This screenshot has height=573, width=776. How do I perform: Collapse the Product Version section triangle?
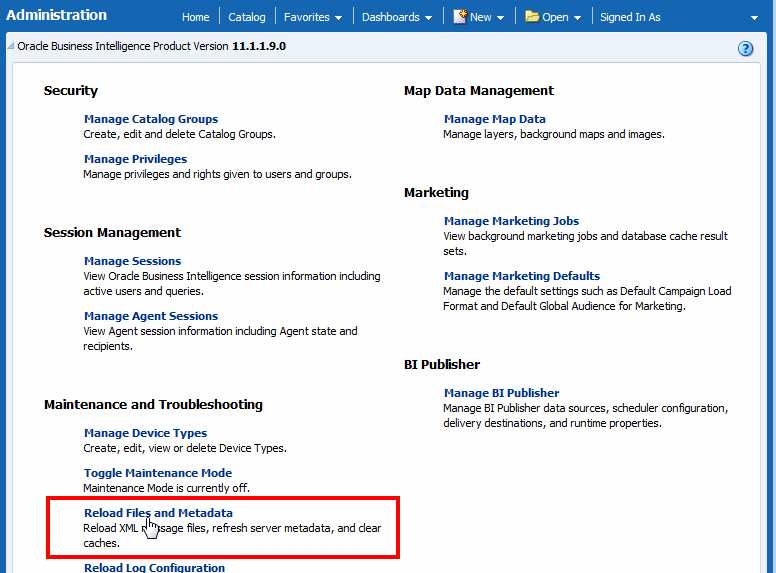click(x=10, y=46)
